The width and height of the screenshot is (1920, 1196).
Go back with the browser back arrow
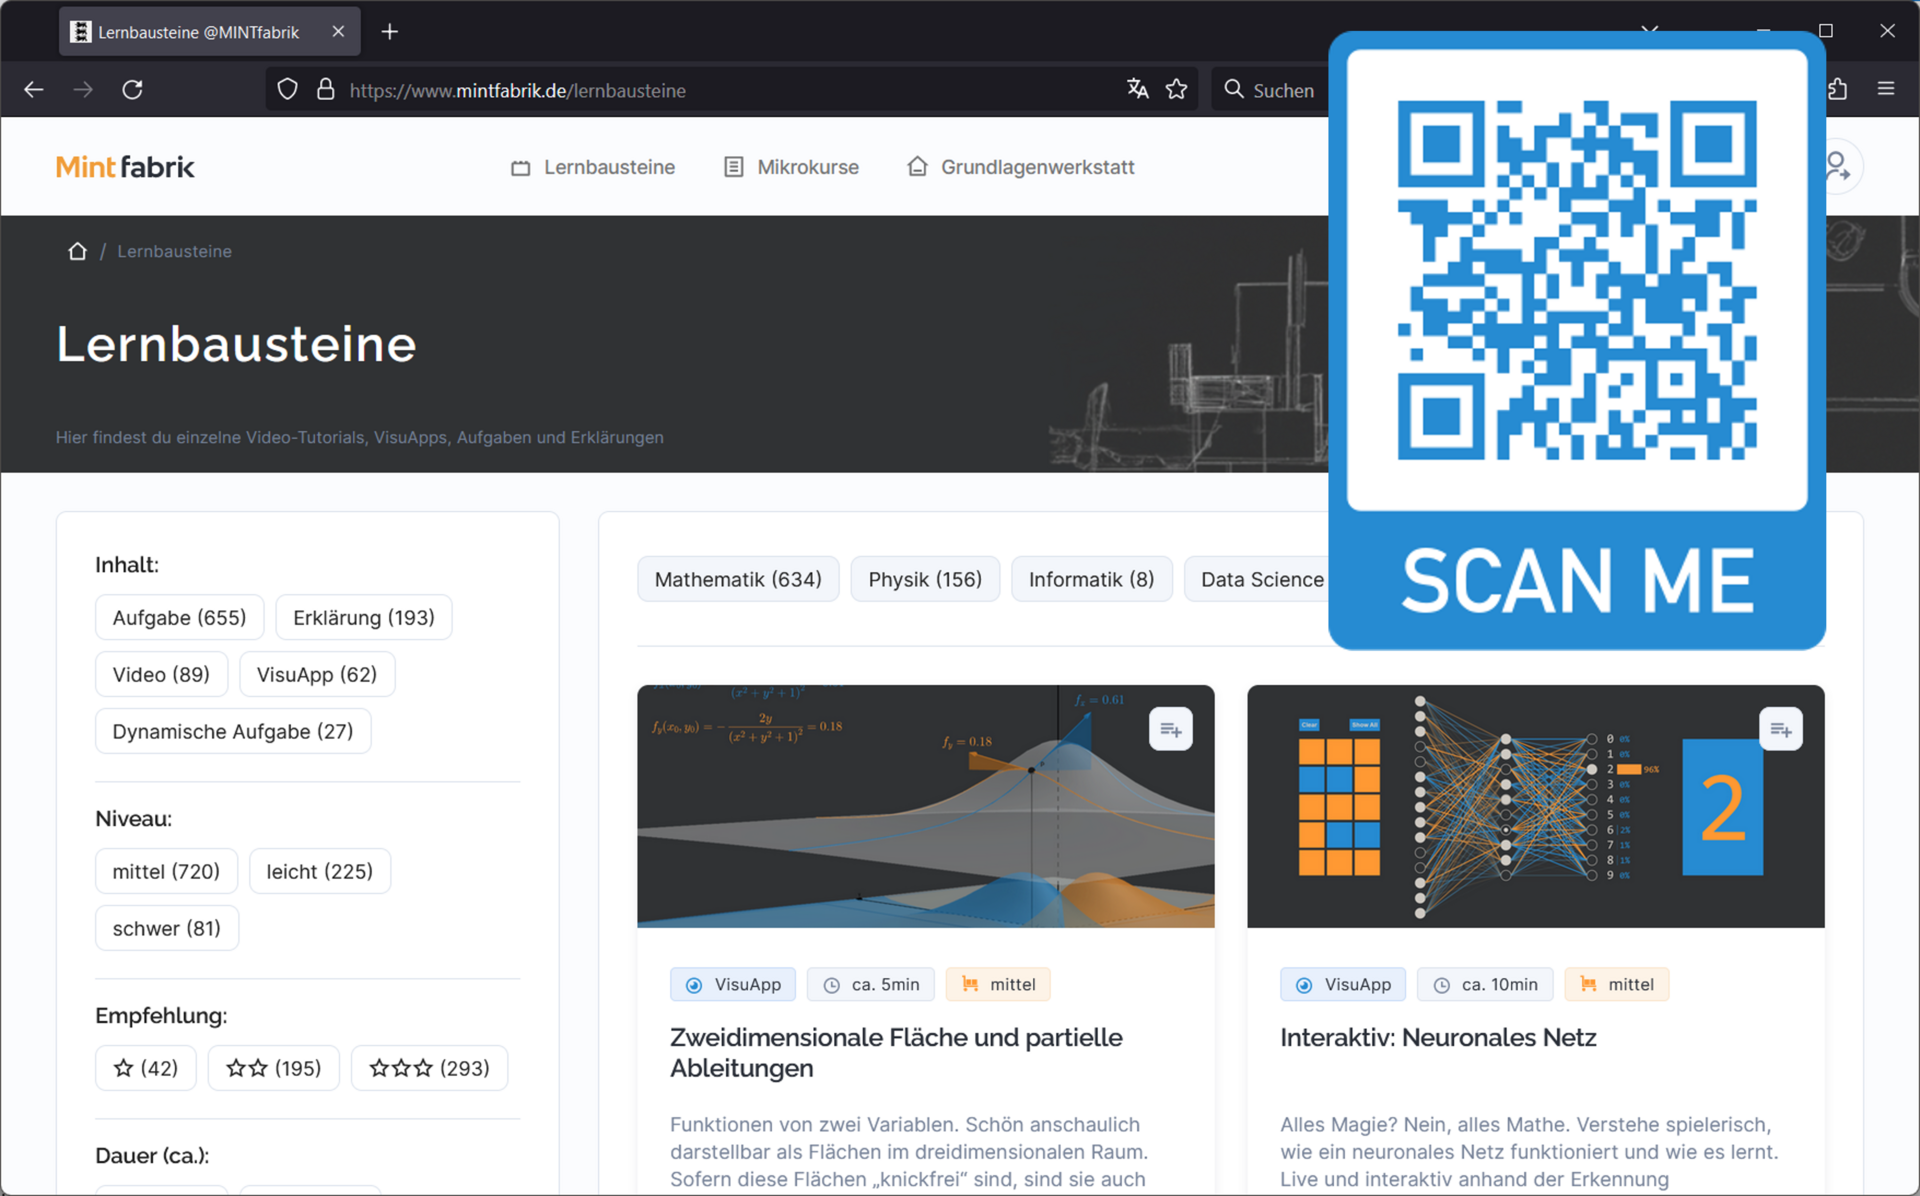(34, 90)
